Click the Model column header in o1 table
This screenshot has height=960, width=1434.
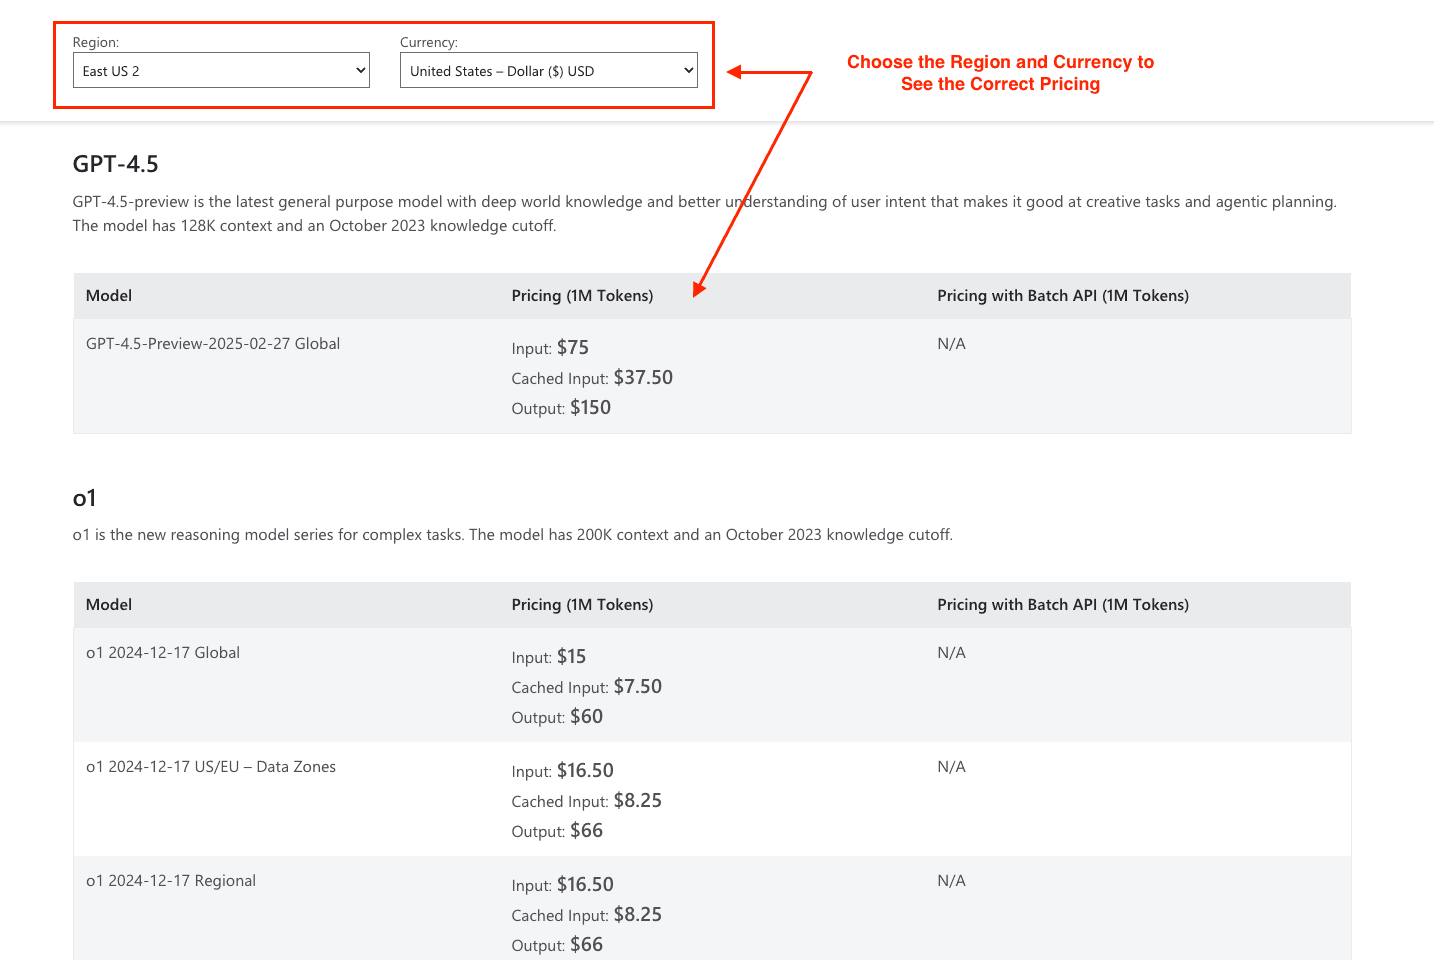tap(109, 605)
